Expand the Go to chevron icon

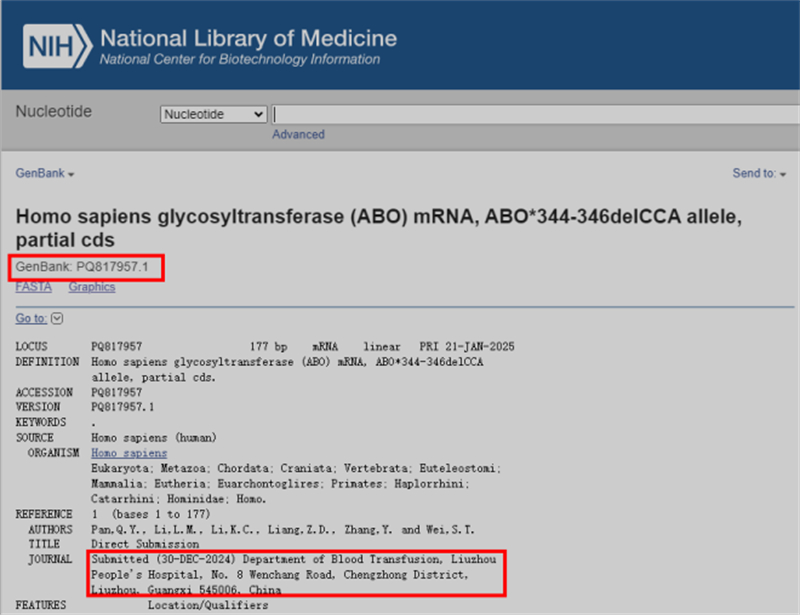tap(56, 318)
